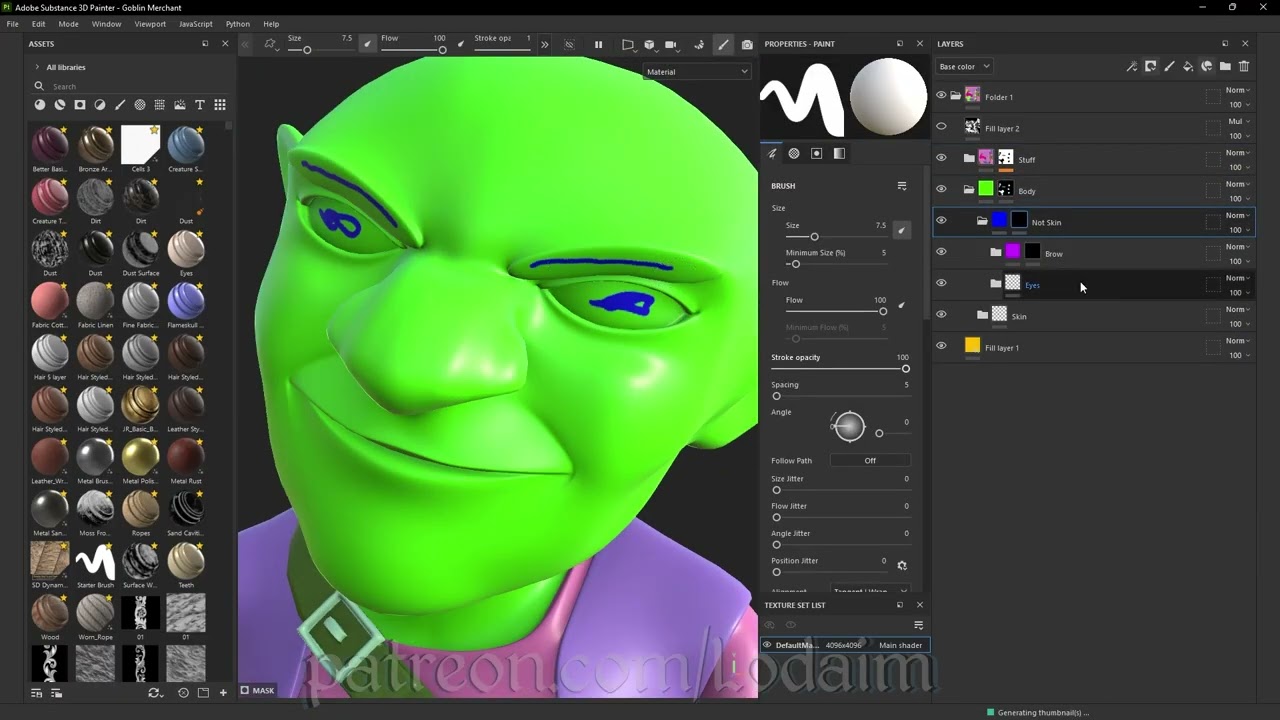Open the Viewport menu
Image resolution: width=1280 pixels, height=720 pixels.
pyautogui.click(x=150, y=24)
